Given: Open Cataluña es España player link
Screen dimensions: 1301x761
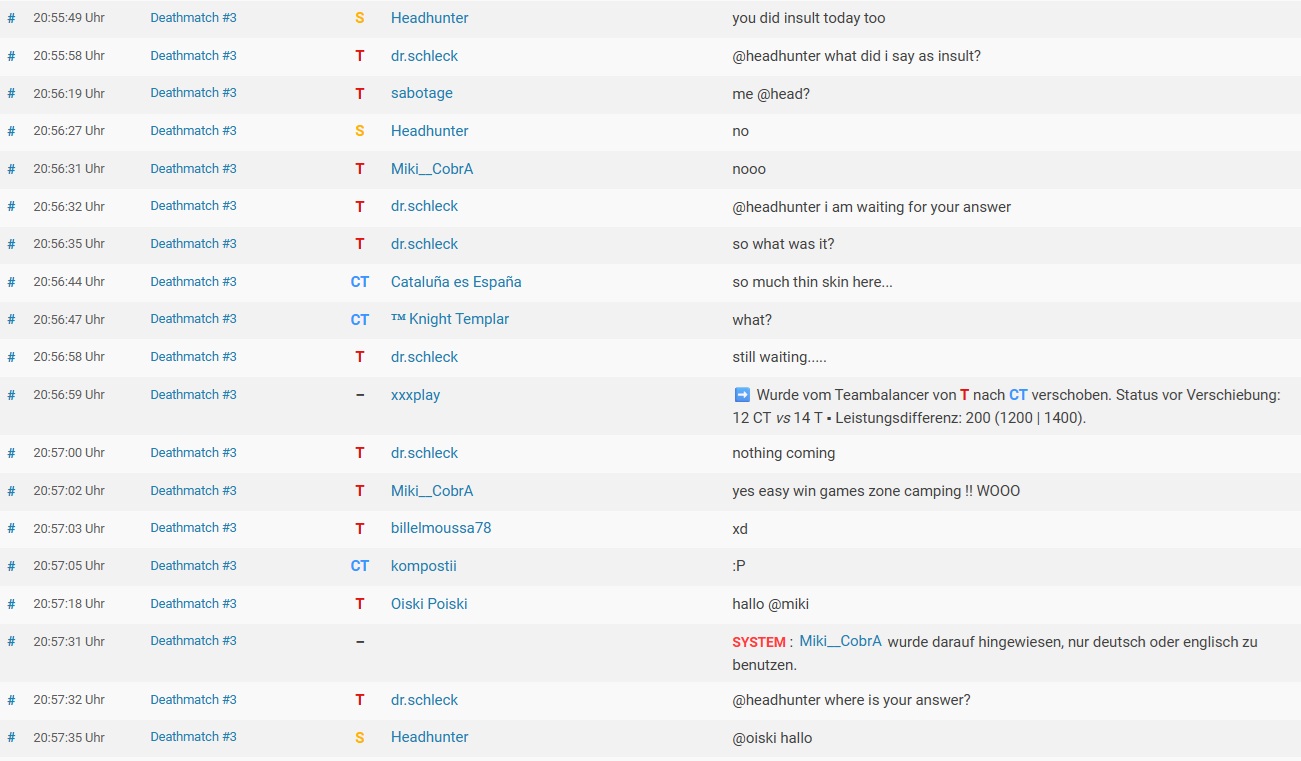Looking at the screenshot, I should pos(456,282).
